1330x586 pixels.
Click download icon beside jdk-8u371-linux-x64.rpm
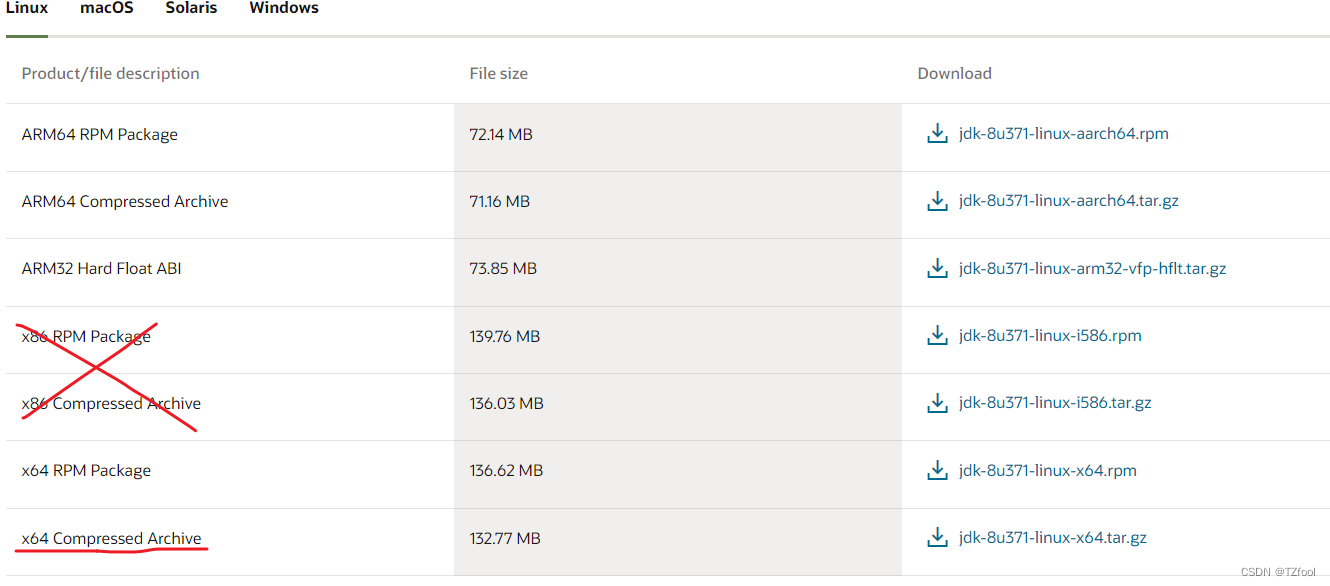click(x=937, y=470)
